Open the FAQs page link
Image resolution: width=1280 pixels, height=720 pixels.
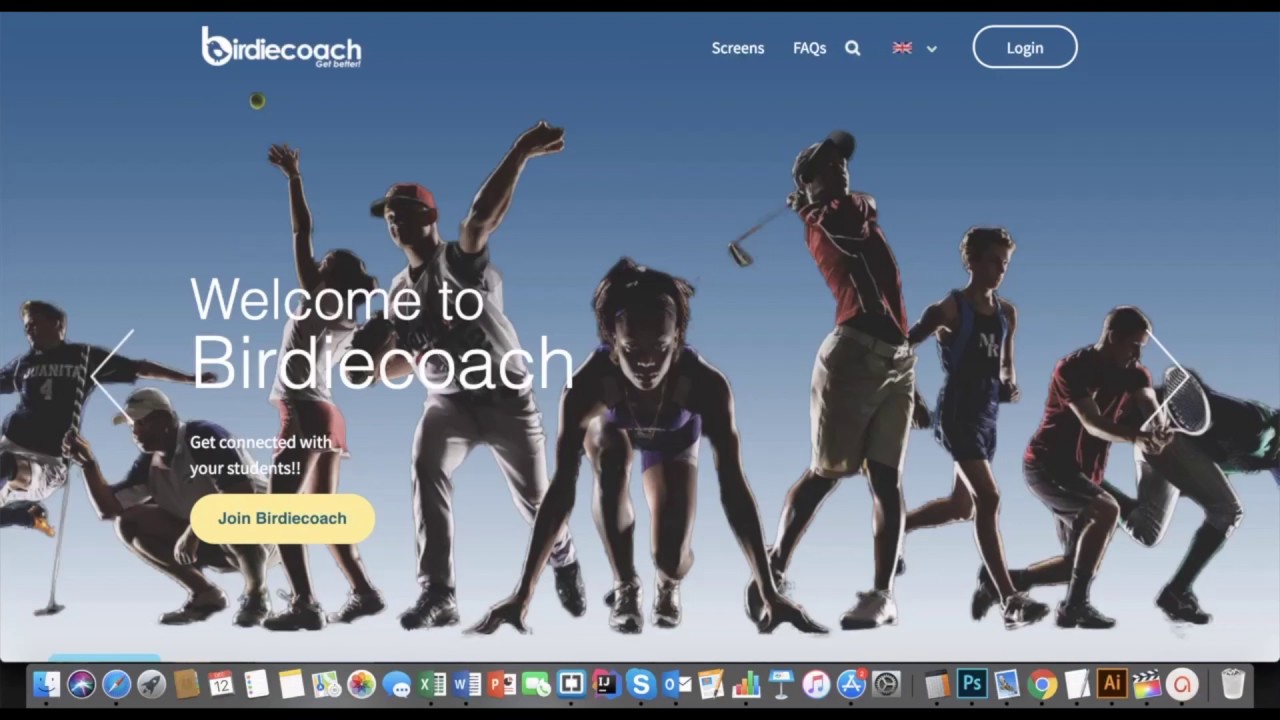809,48
